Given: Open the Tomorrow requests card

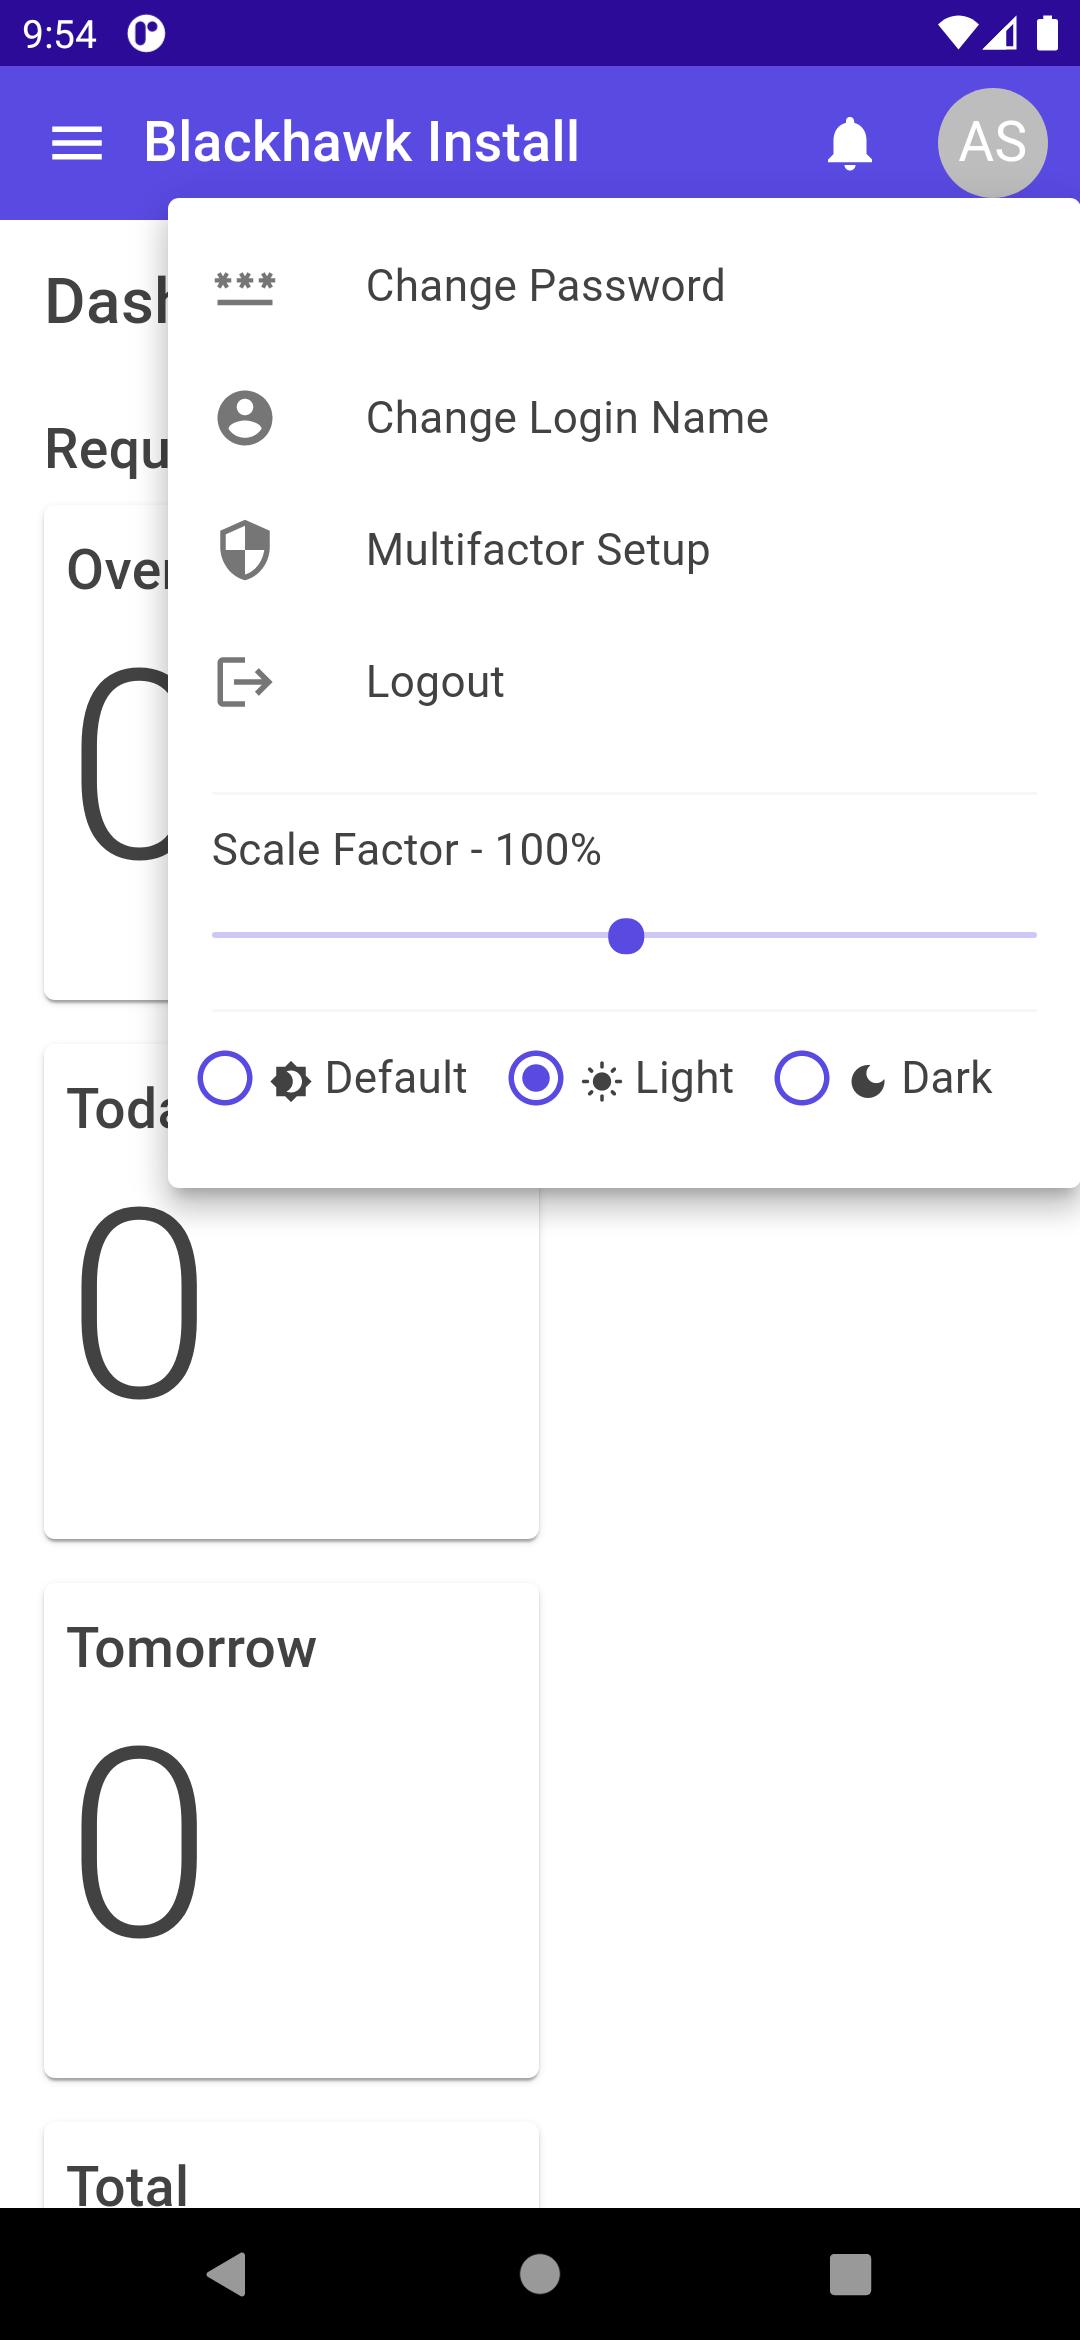Looking at the screenshot, I should point(291,1830).
